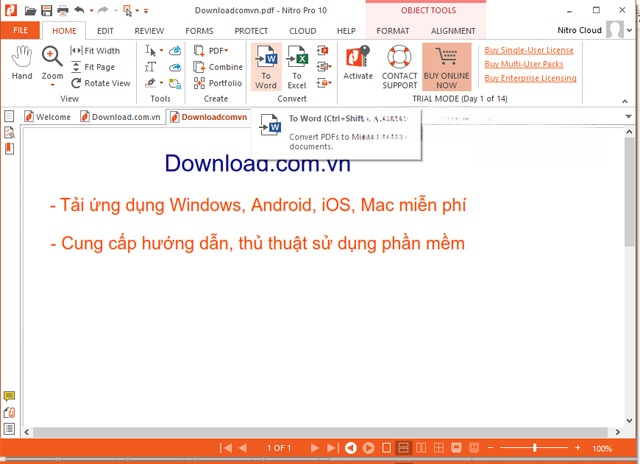Open the Select tool dropdown arrow

click(161, 51)
